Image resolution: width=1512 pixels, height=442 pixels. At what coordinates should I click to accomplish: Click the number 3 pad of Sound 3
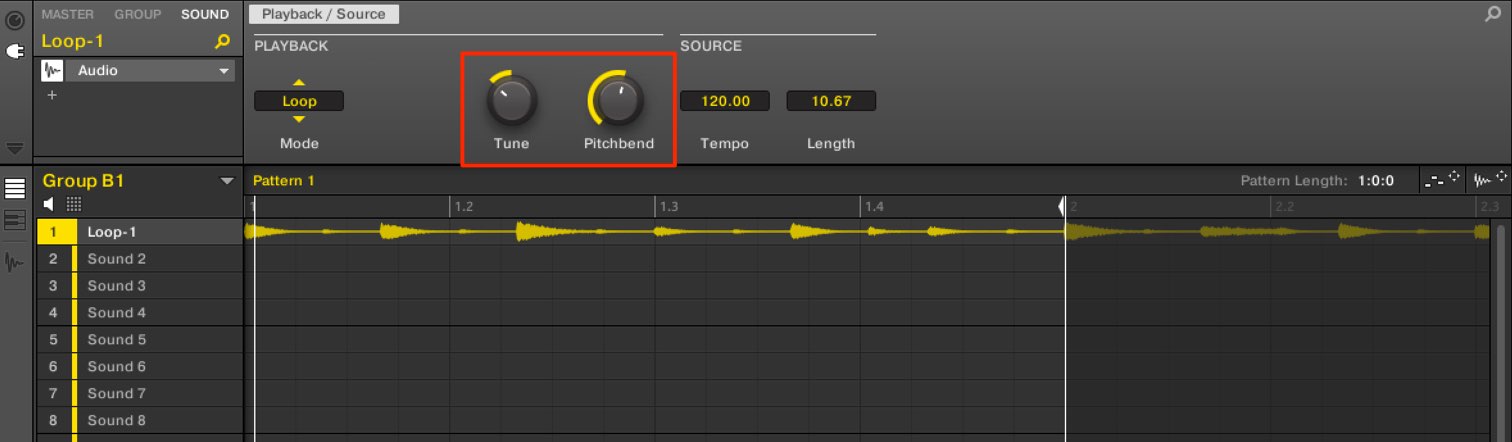tap(53, 286)
